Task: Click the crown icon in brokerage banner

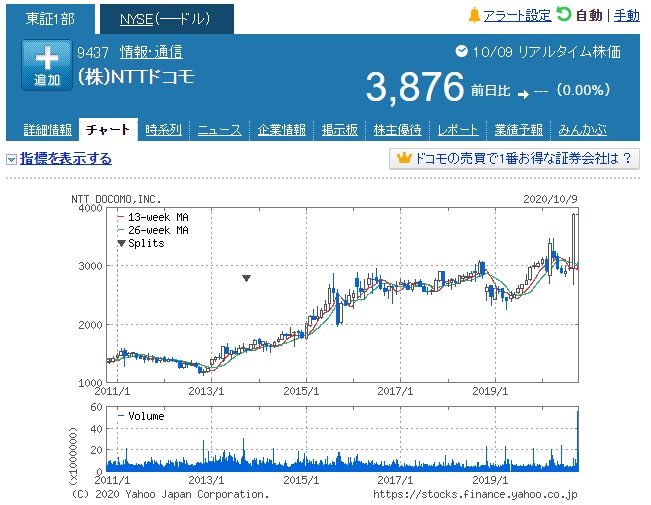Action: [404, 158]
